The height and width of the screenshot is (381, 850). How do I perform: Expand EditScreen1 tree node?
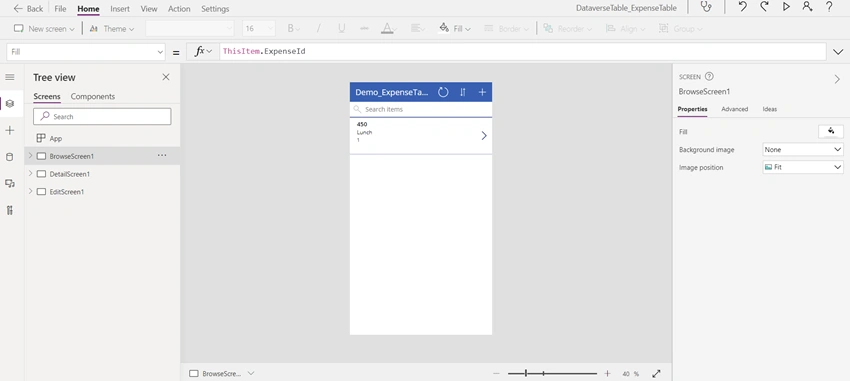coord(30,192)
